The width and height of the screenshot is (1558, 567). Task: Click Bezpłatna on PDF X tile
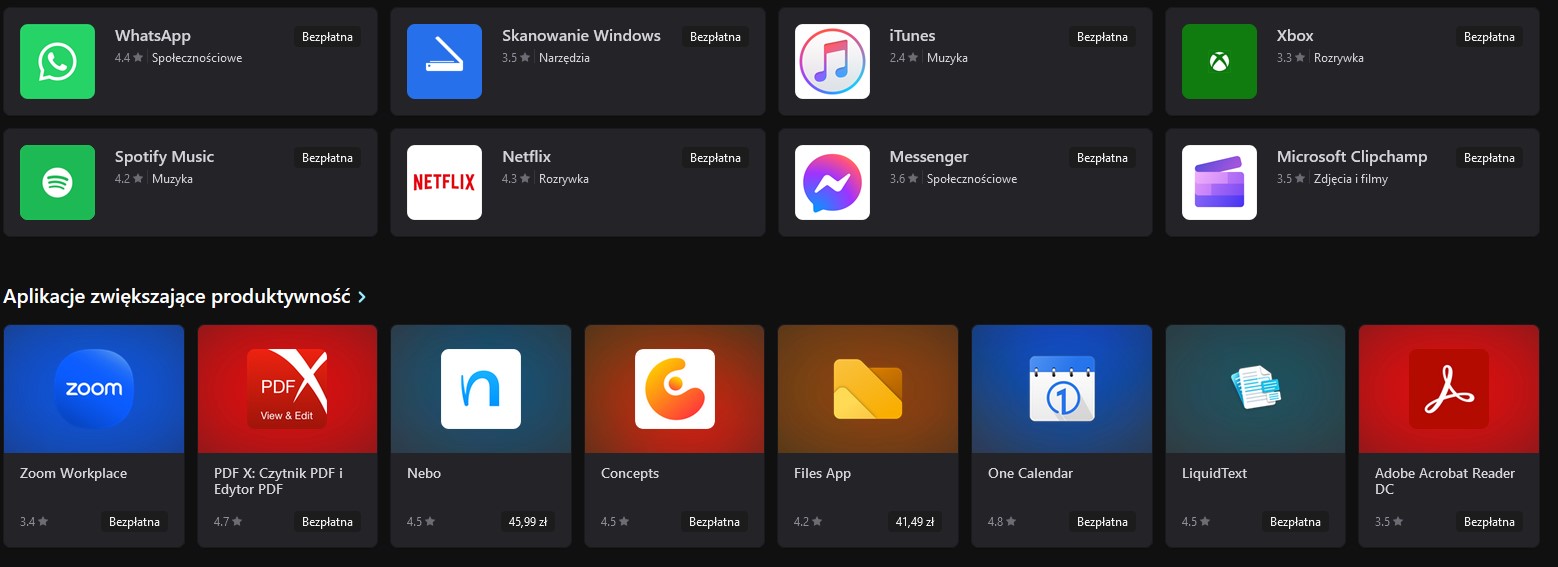click(x=327, y=522)
